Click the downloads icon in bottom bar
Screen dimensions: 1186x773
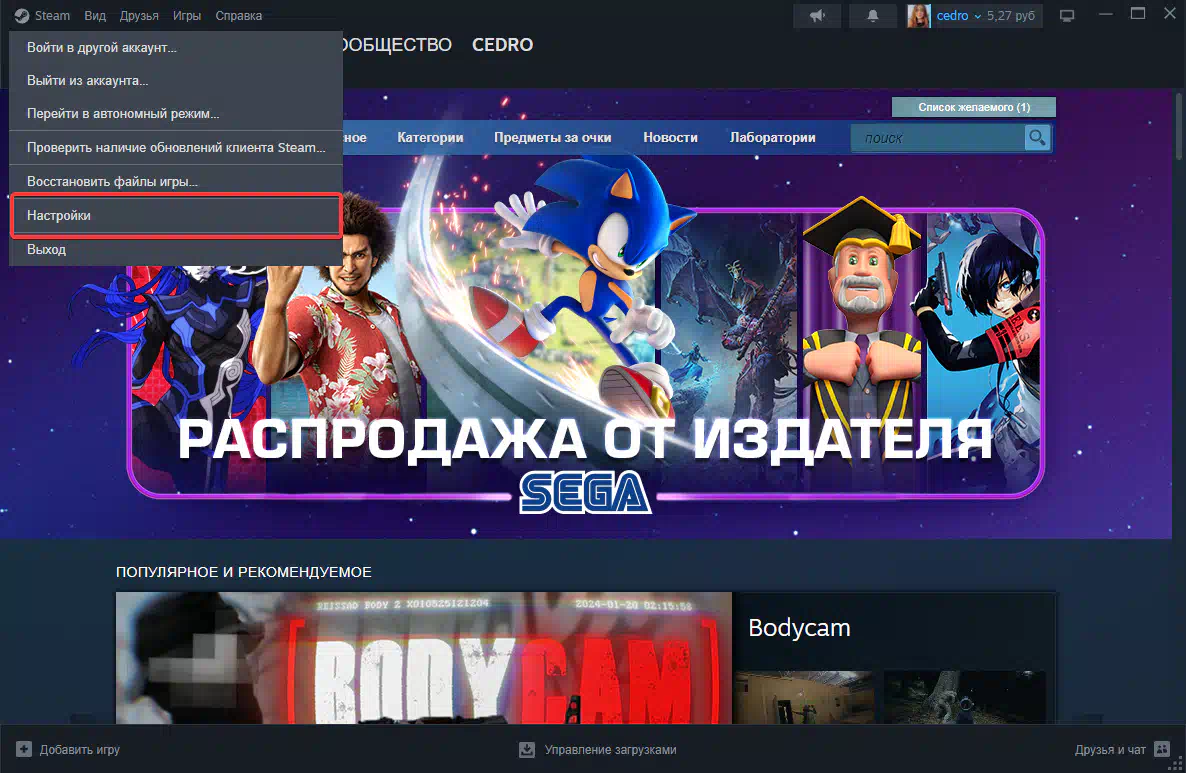point(527,750)
